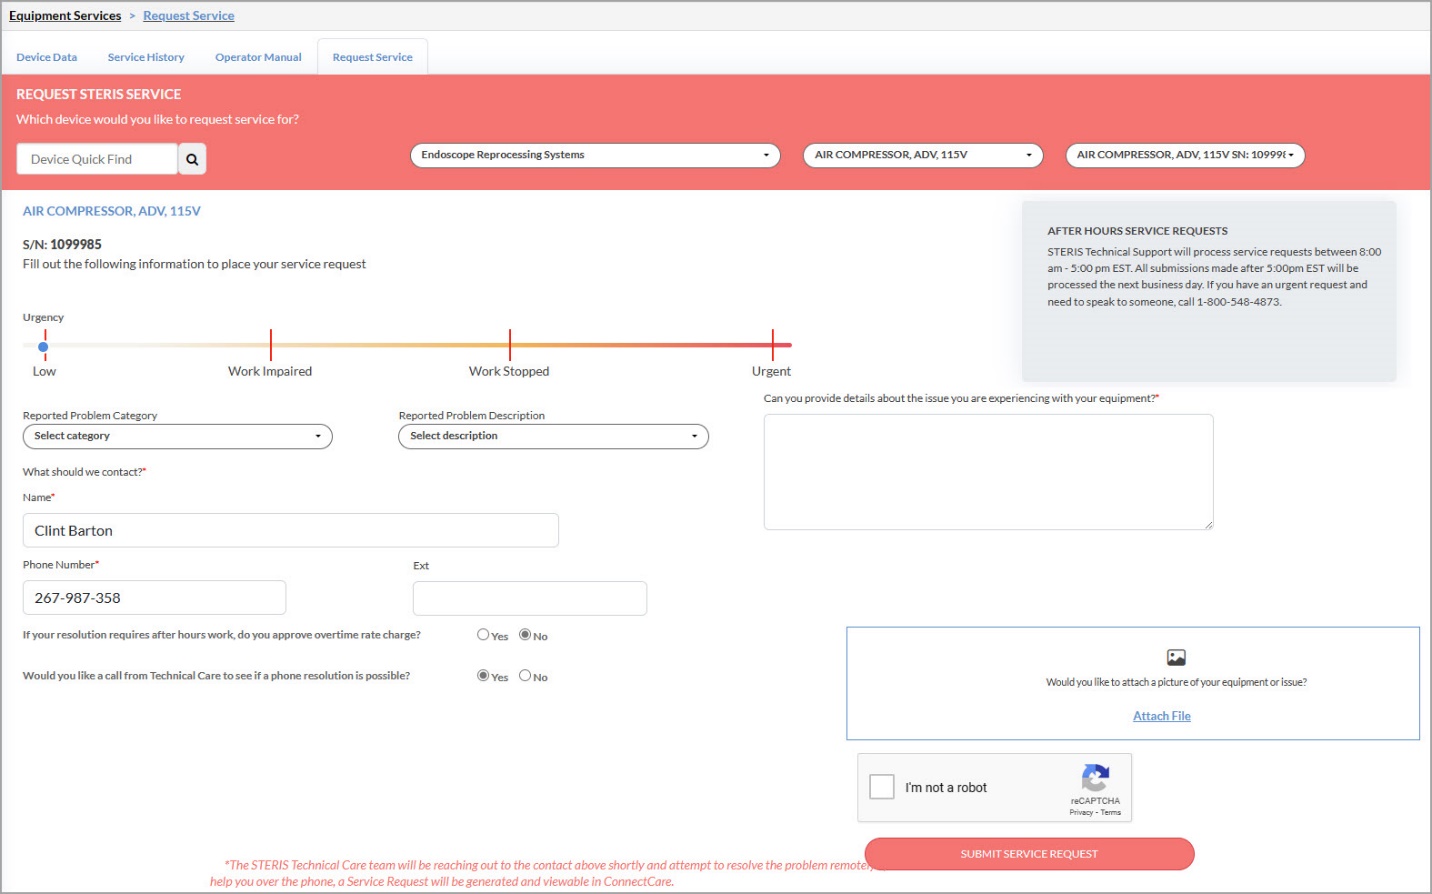Select No for Technical Care call
The width and height of the screenshot is (1432, 894).
[525, 676]
